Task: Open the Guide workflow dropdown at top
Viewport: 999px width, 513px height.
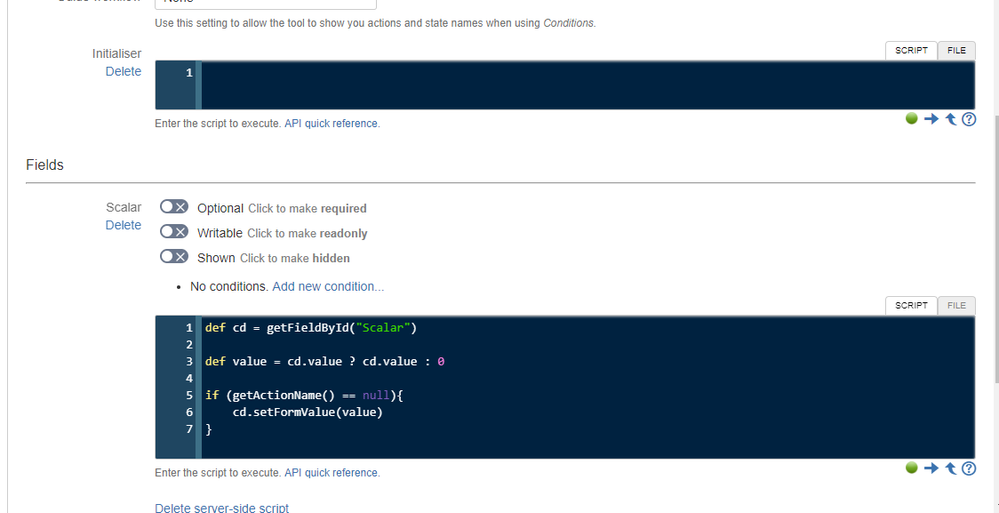Action: (266, 3)
